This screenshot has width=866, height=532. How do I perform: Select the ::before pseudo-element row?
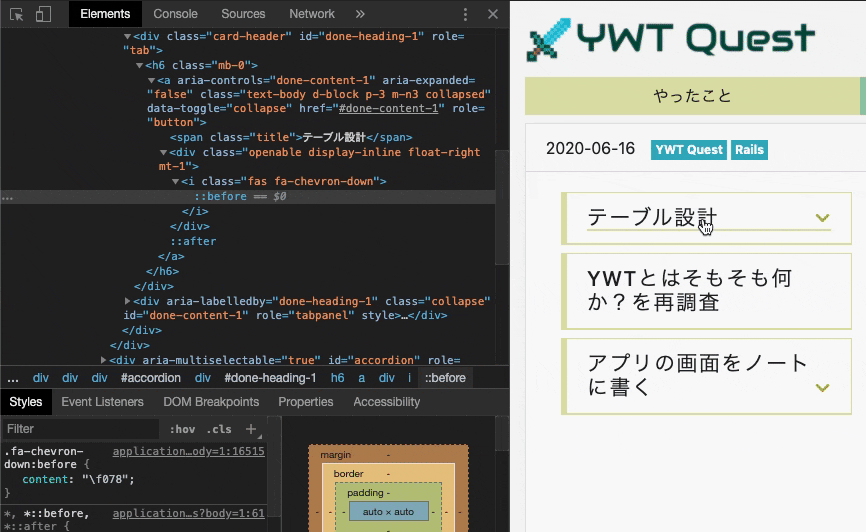248,196
